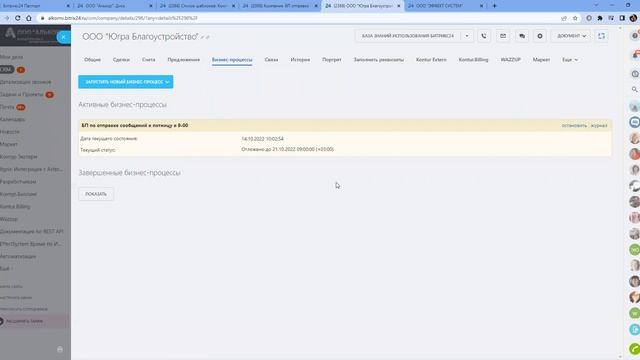Click the pencil edit icon beside company name

202,37
